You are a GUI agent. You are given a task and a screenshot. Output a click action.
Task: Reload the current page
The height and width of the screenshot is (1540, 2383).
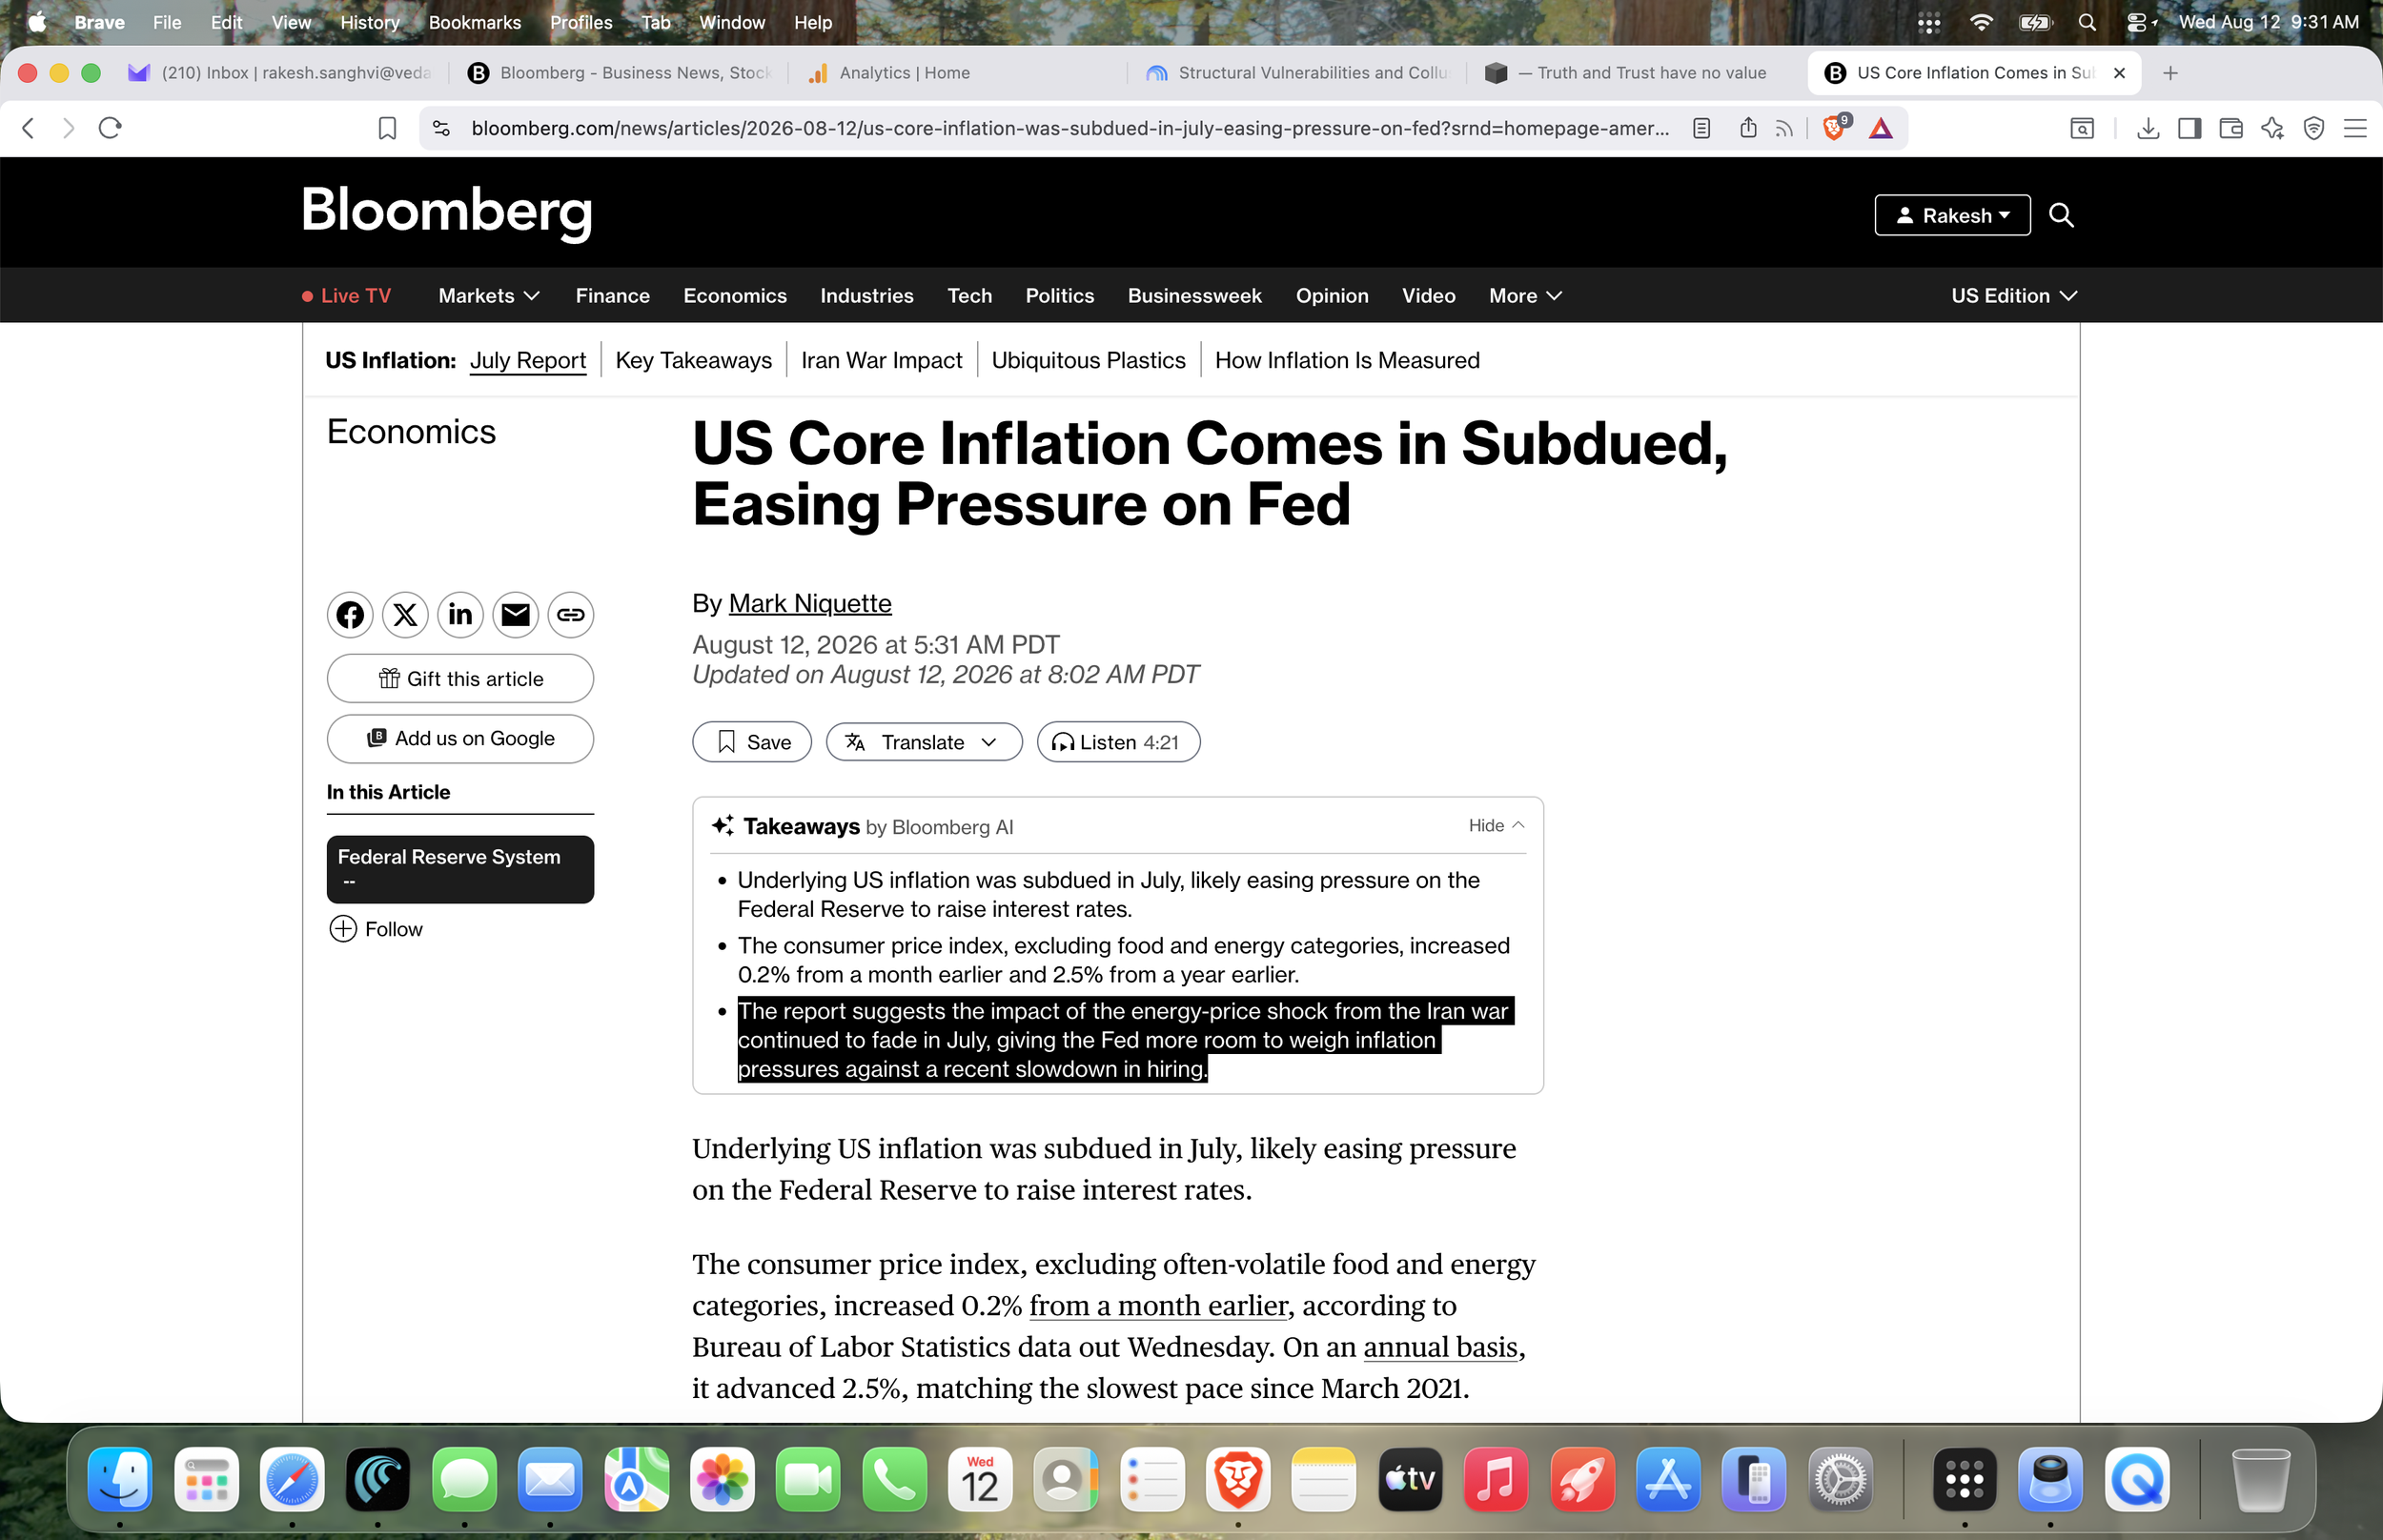click(110, 128)
